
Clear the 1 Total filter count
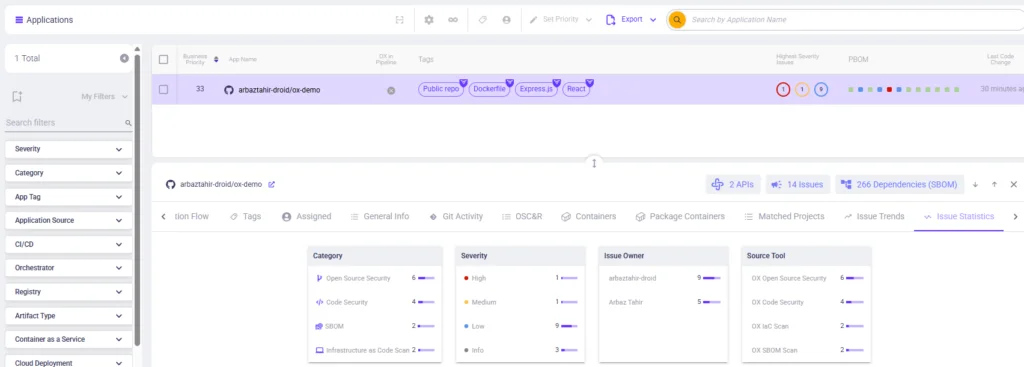[x=124, y=58]
